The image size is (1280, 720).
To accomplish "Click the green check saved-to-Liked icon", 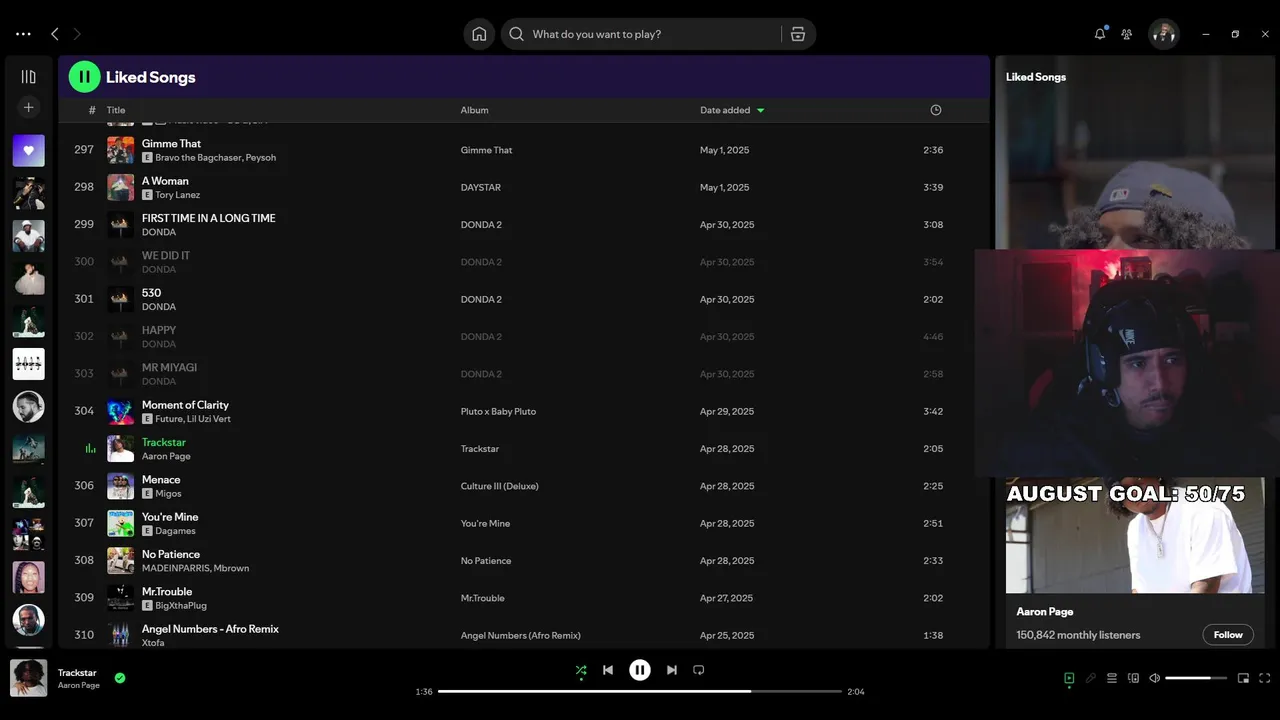I will point(120,678).
